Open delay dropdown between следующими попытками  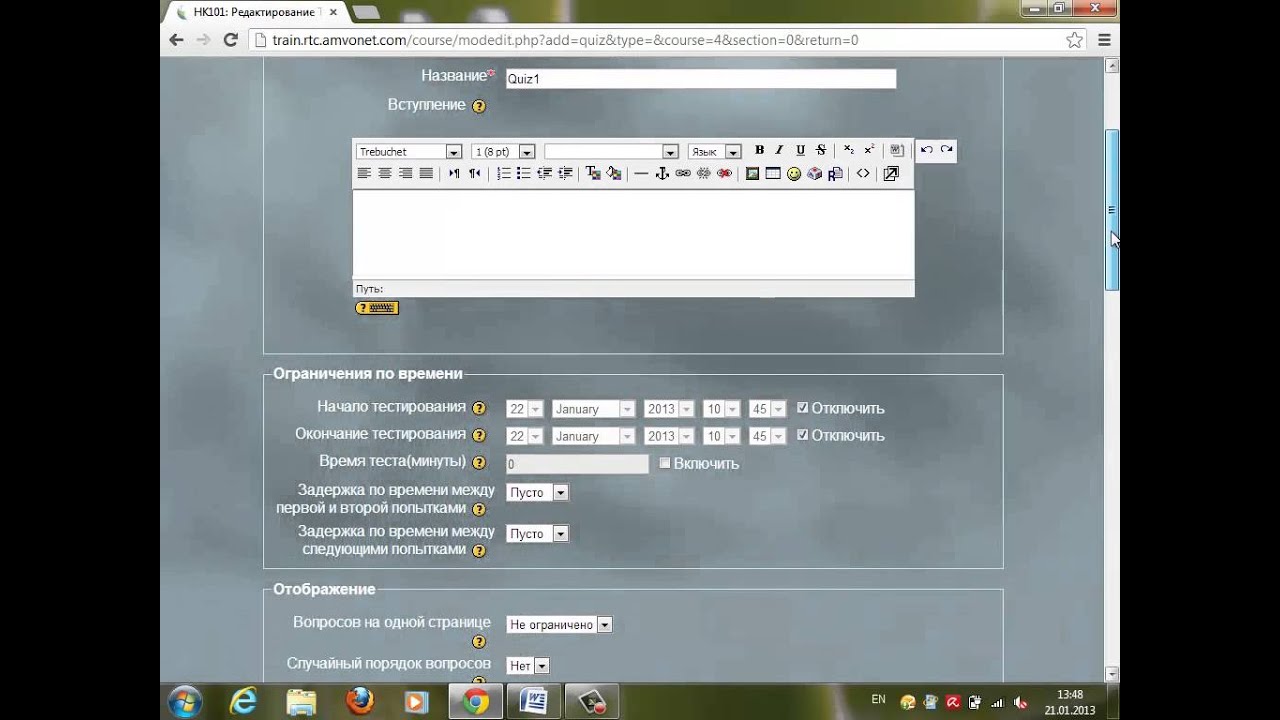(x=537, y=534)
